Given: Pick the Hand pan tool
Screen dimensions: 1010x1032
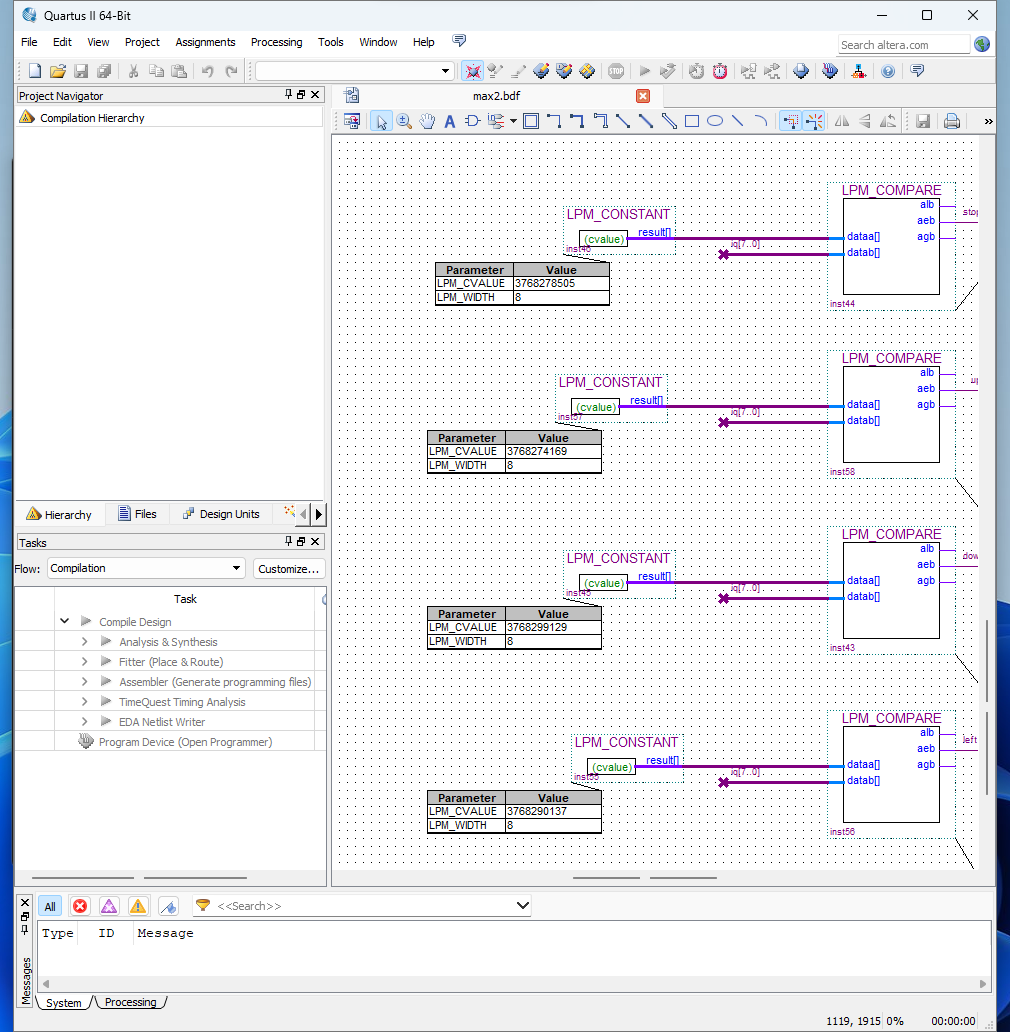Looking at the screenshot, I should click(428, 121).
